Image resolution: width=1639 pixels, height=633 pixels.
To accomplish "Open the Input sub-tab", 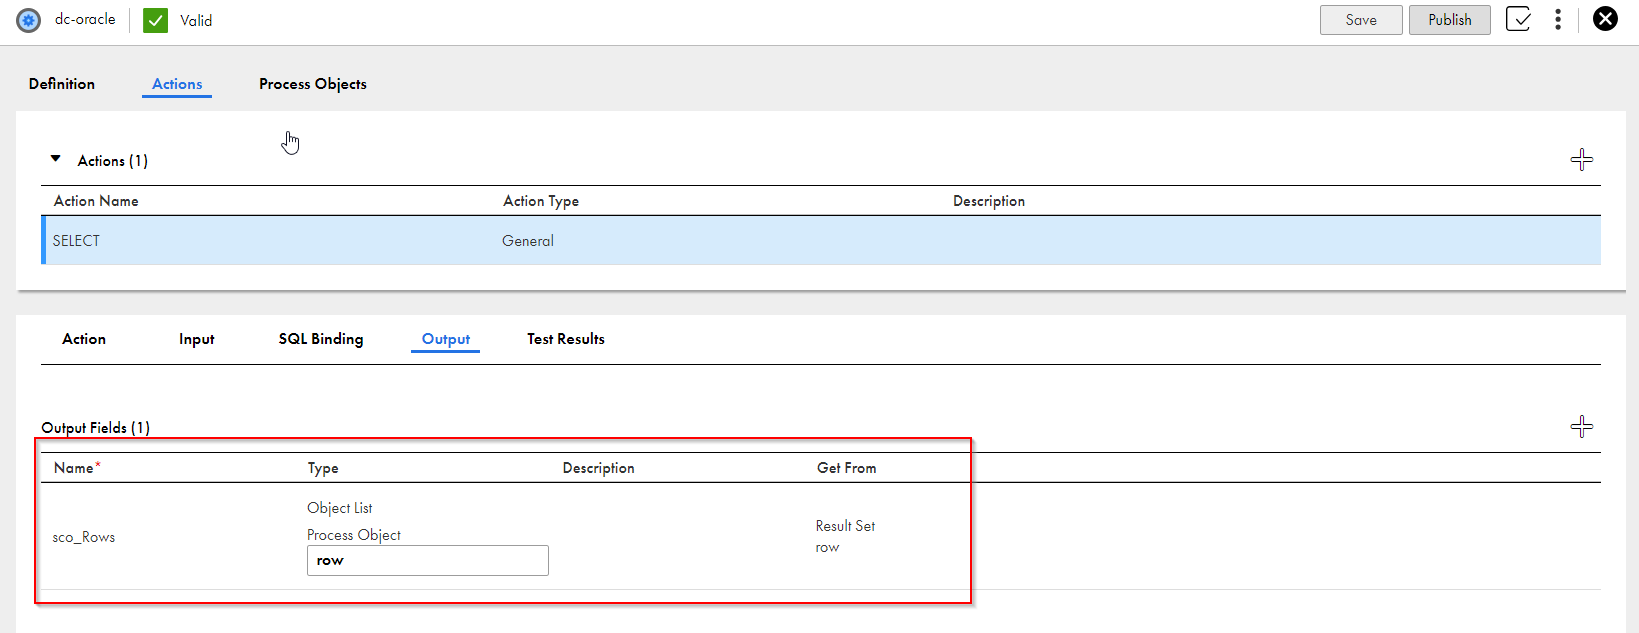I will coord(197,339).
